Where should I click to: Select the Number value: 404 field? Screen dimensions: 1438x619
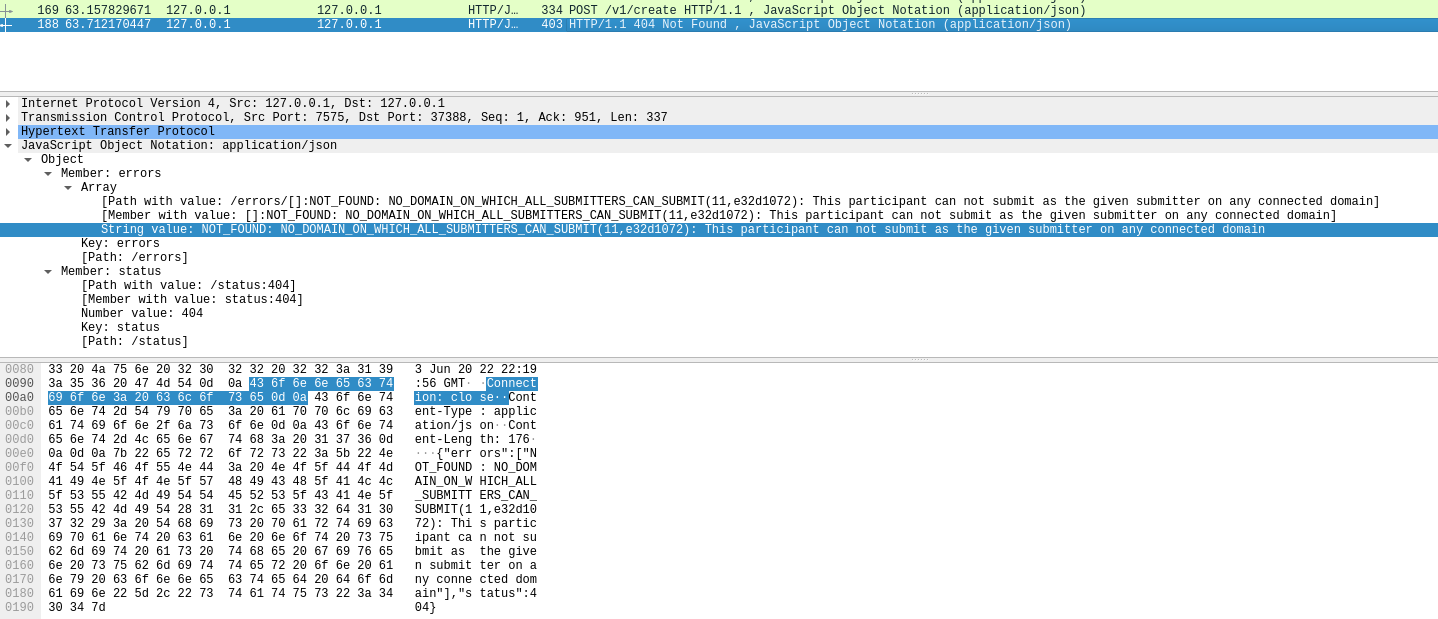141,314
